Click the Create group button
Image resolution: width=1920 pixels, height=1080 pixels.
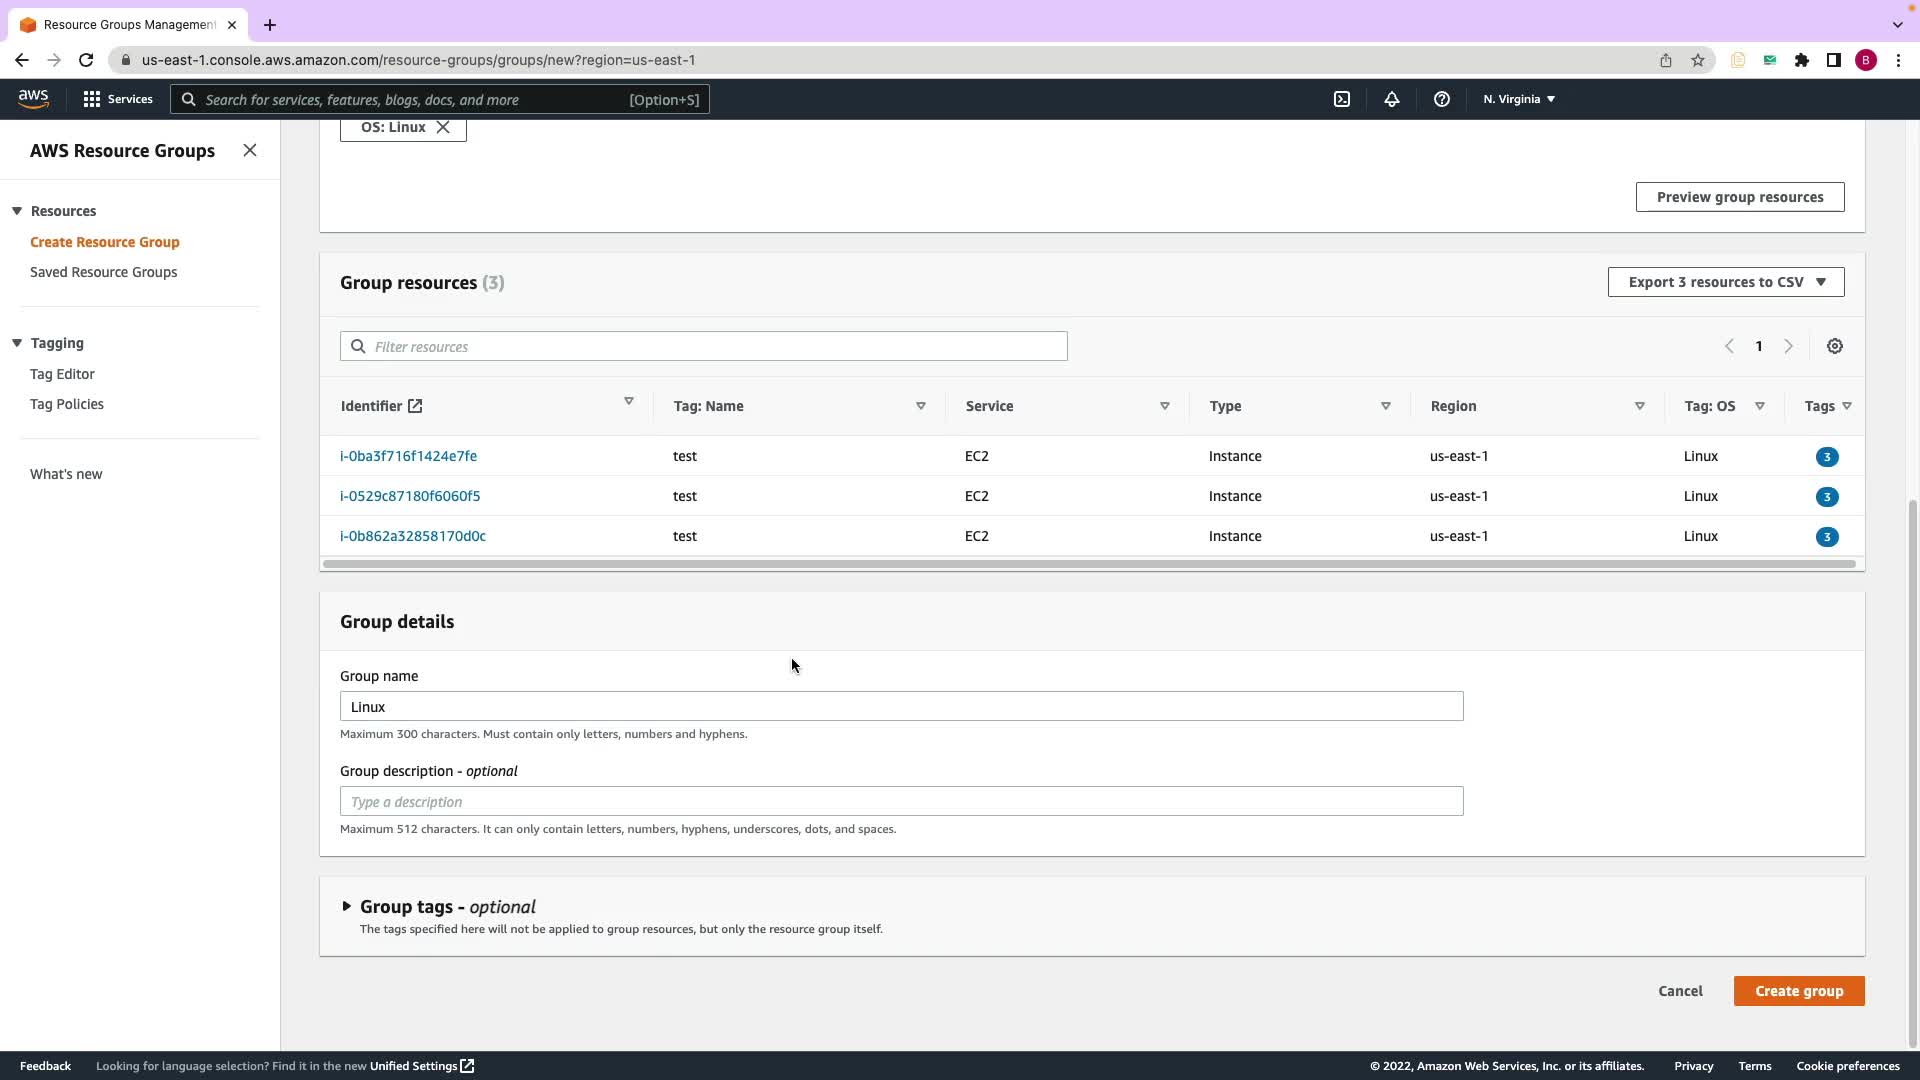coord(1798,991)
